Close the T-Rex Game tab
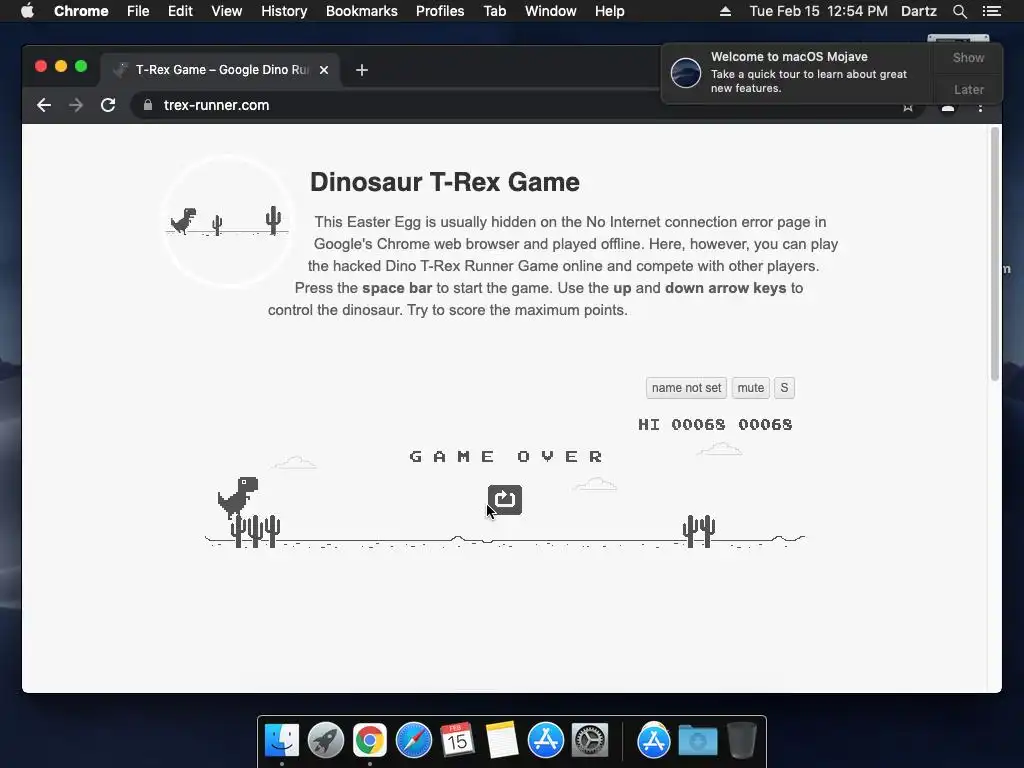Screen dimensions: 1024x768 click(324, 70)
